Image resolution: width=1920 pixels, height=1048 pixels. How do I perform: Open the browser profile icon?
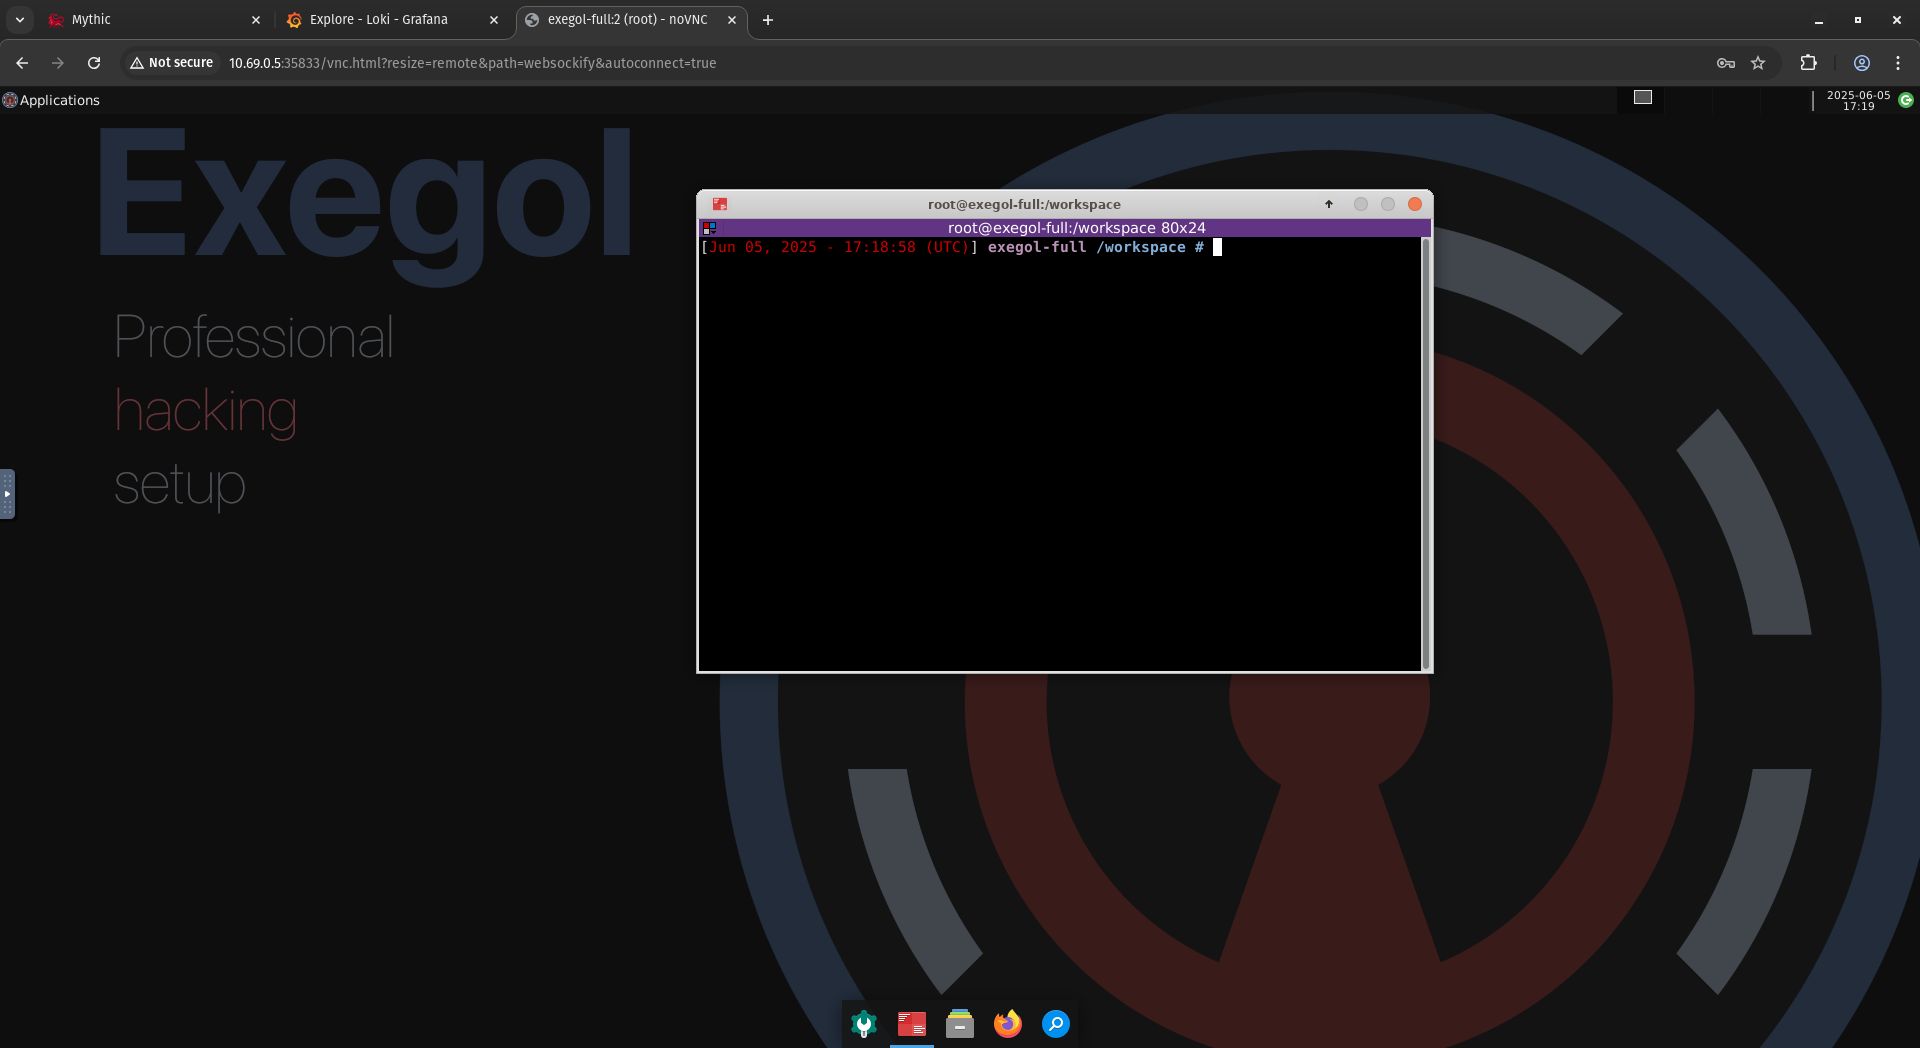point(1862,63)
